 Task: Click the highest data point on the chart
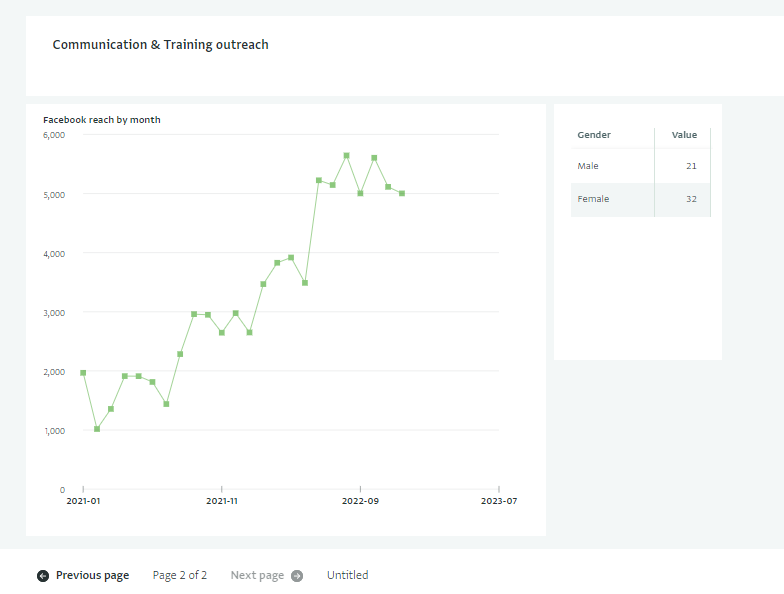coord(346,156)
